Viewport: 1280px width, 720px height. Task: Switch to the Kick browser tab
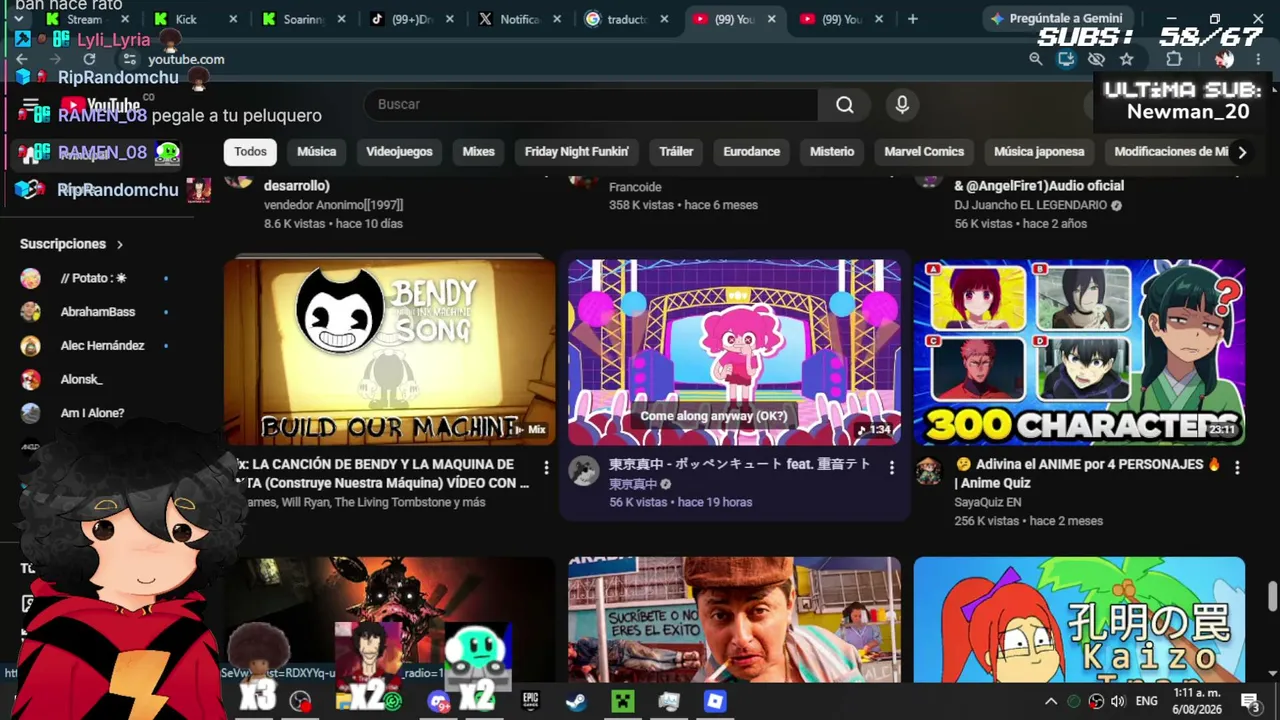coord(194,19)
